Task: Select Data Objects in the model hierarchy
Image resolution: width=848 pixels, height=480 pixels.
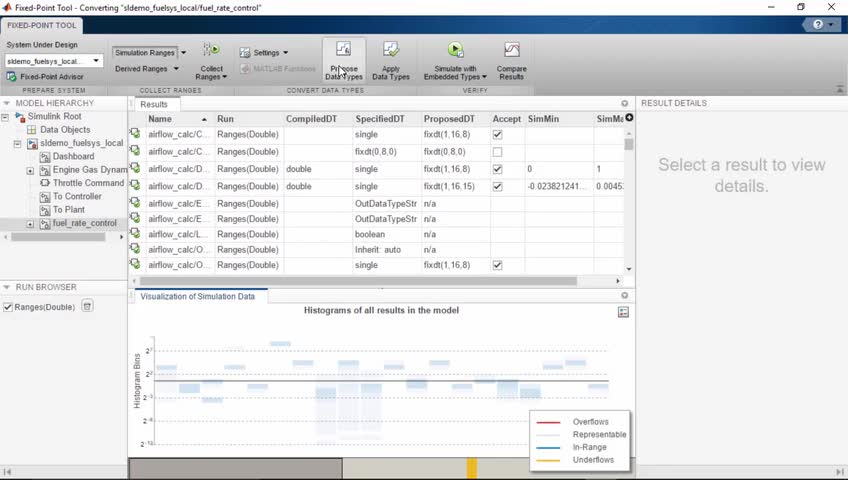Action: (65, 130)
